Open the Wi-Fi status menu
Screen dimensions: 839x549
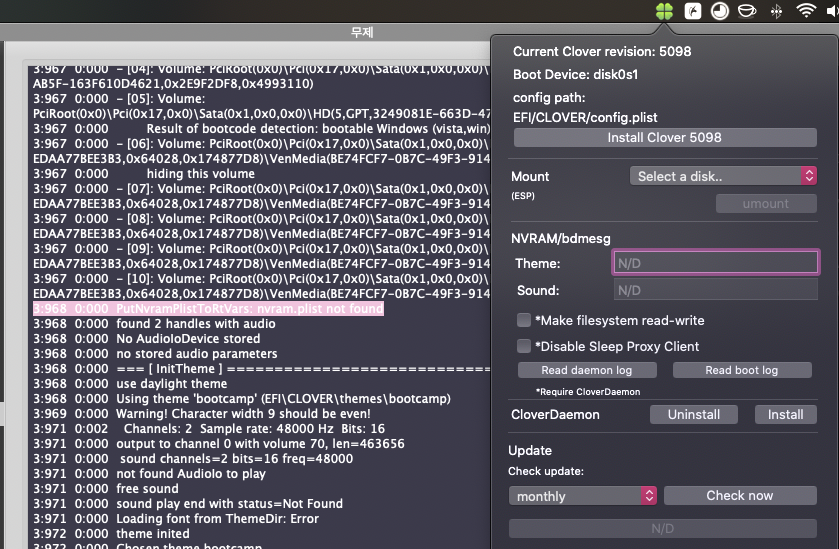coord(806,10)
